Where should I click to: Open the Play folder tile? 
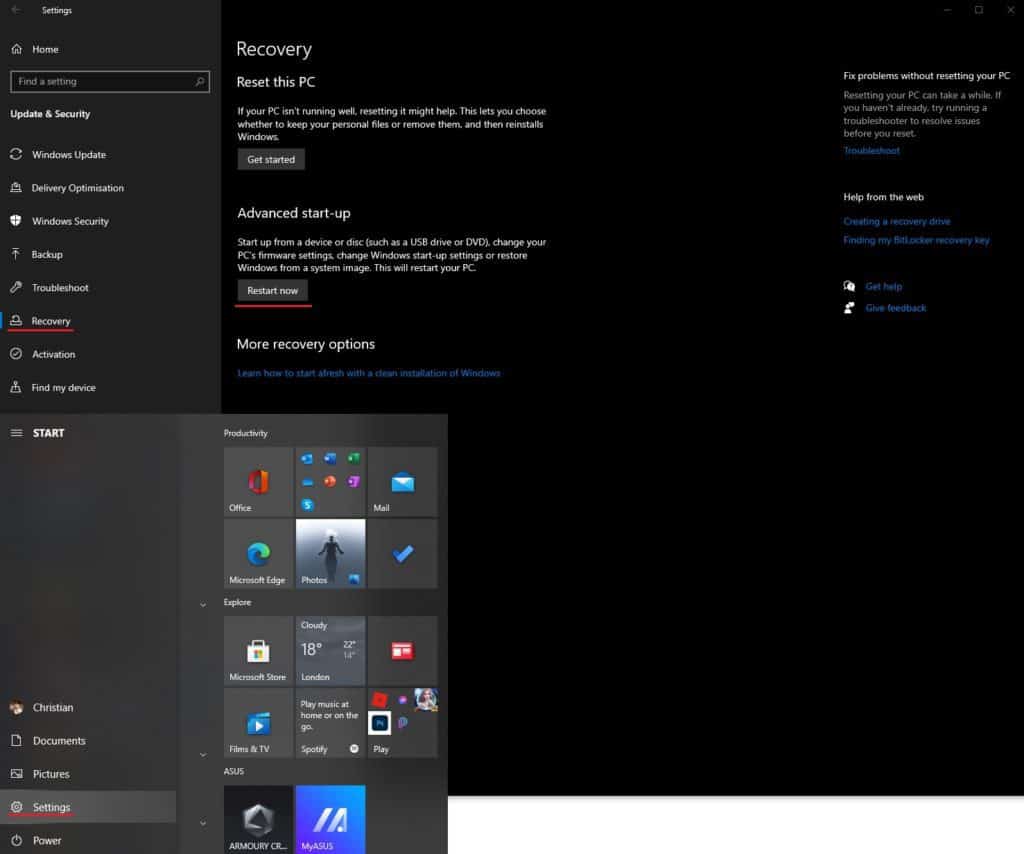[x=402, y=723]
